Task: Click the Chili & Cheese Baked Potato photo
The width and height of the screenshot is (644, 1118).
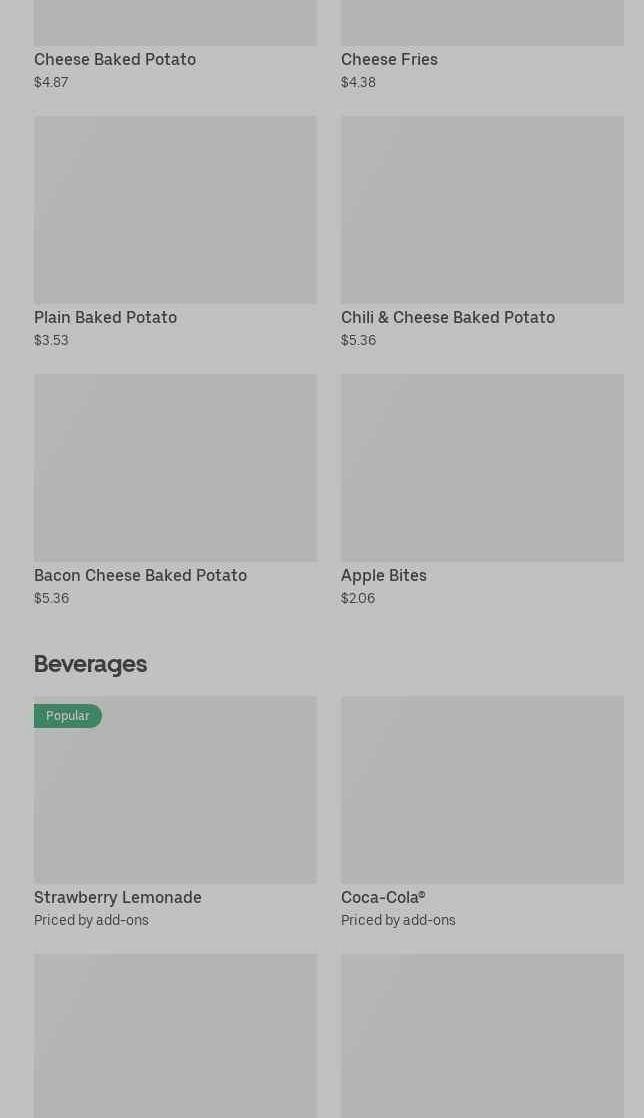Action: [x=482, y=209]
